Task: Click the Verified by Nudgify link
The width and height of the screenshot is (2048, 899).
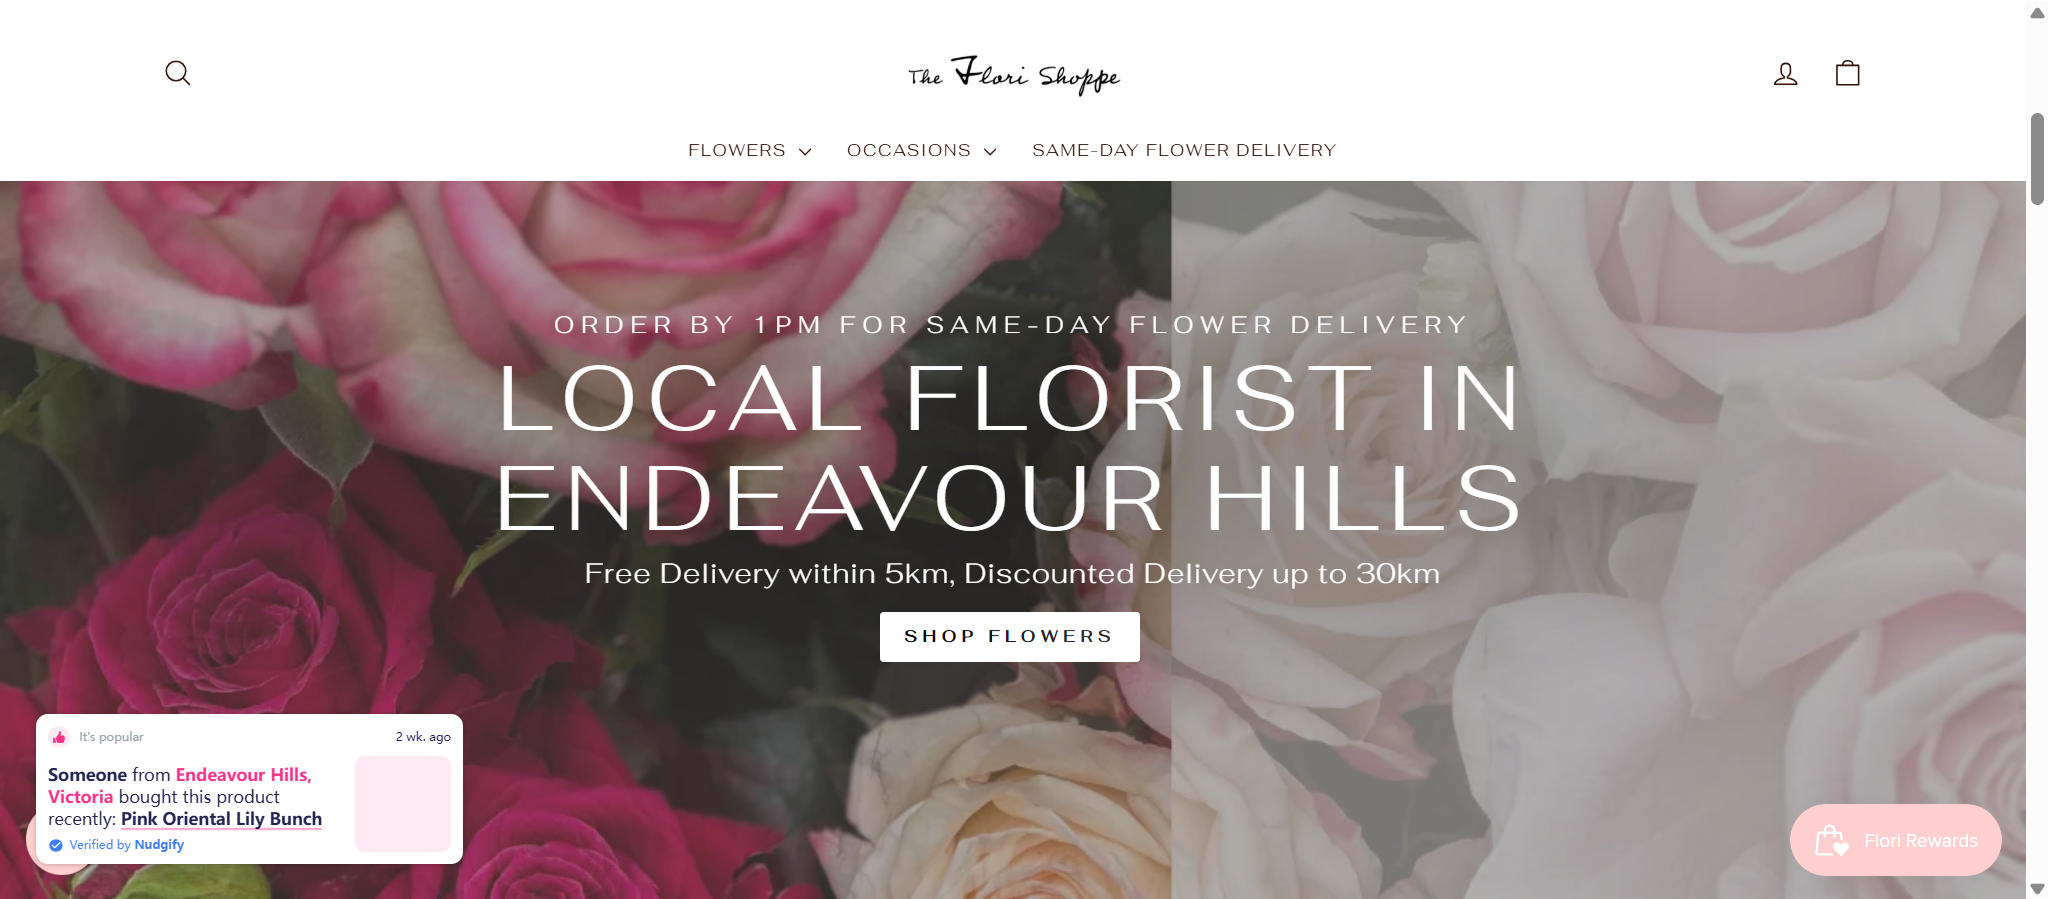Action: (126, 845)
